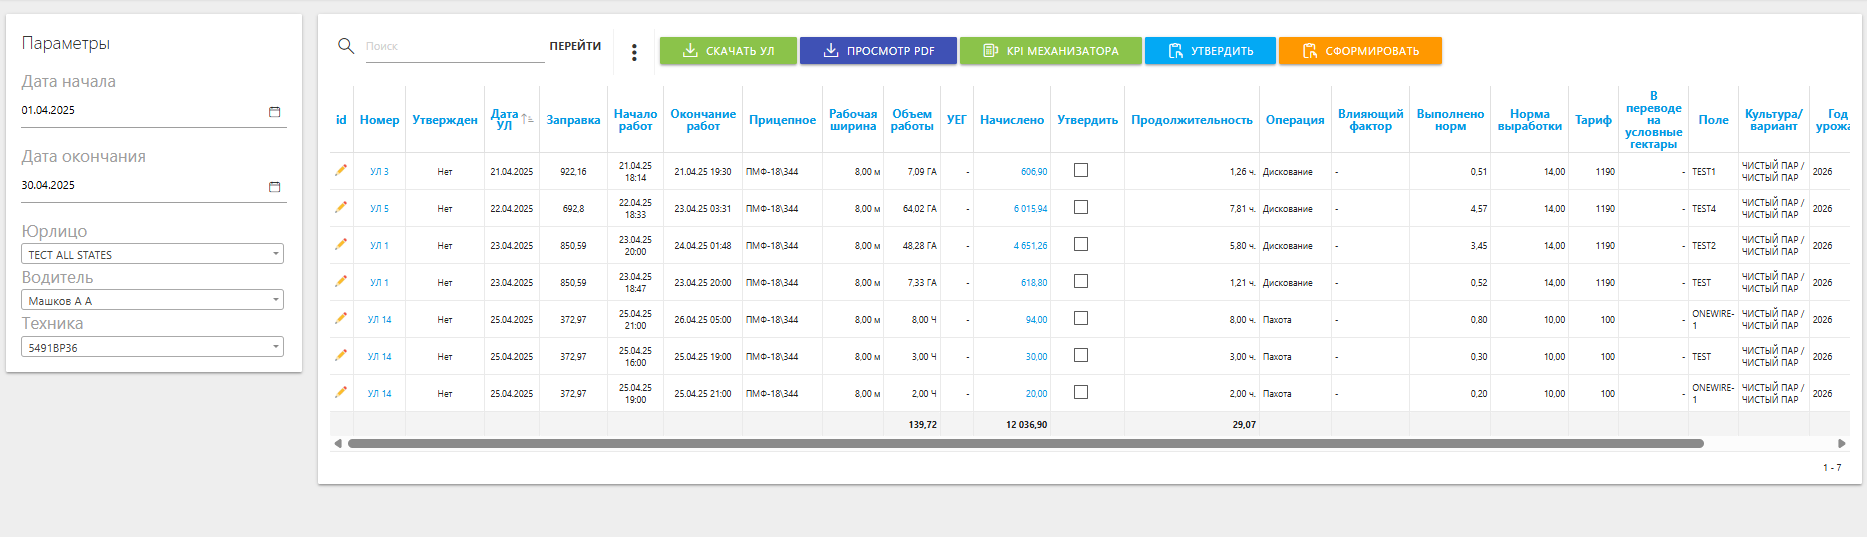Open calendar picker for Дата начала
Screen dimensions: 1867x537
274,111
